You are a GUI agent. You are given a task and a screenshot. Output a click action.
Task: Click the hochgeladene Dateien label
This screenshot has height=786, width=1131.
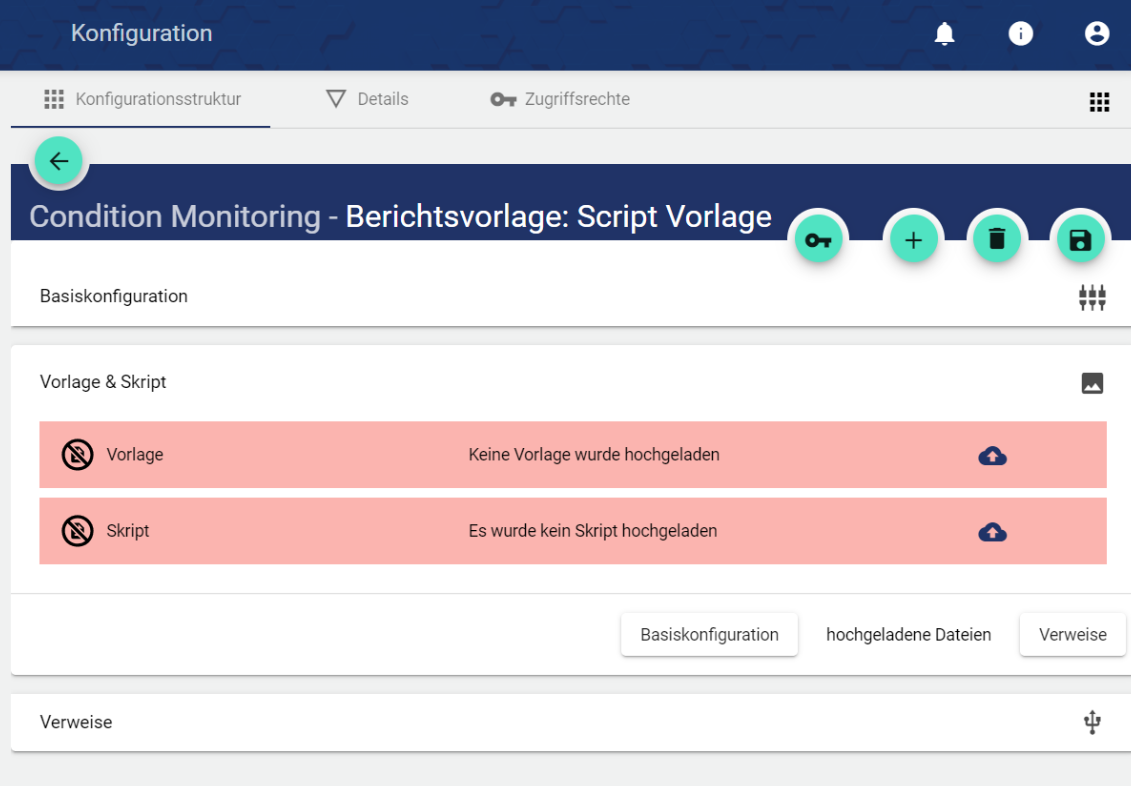908,635
